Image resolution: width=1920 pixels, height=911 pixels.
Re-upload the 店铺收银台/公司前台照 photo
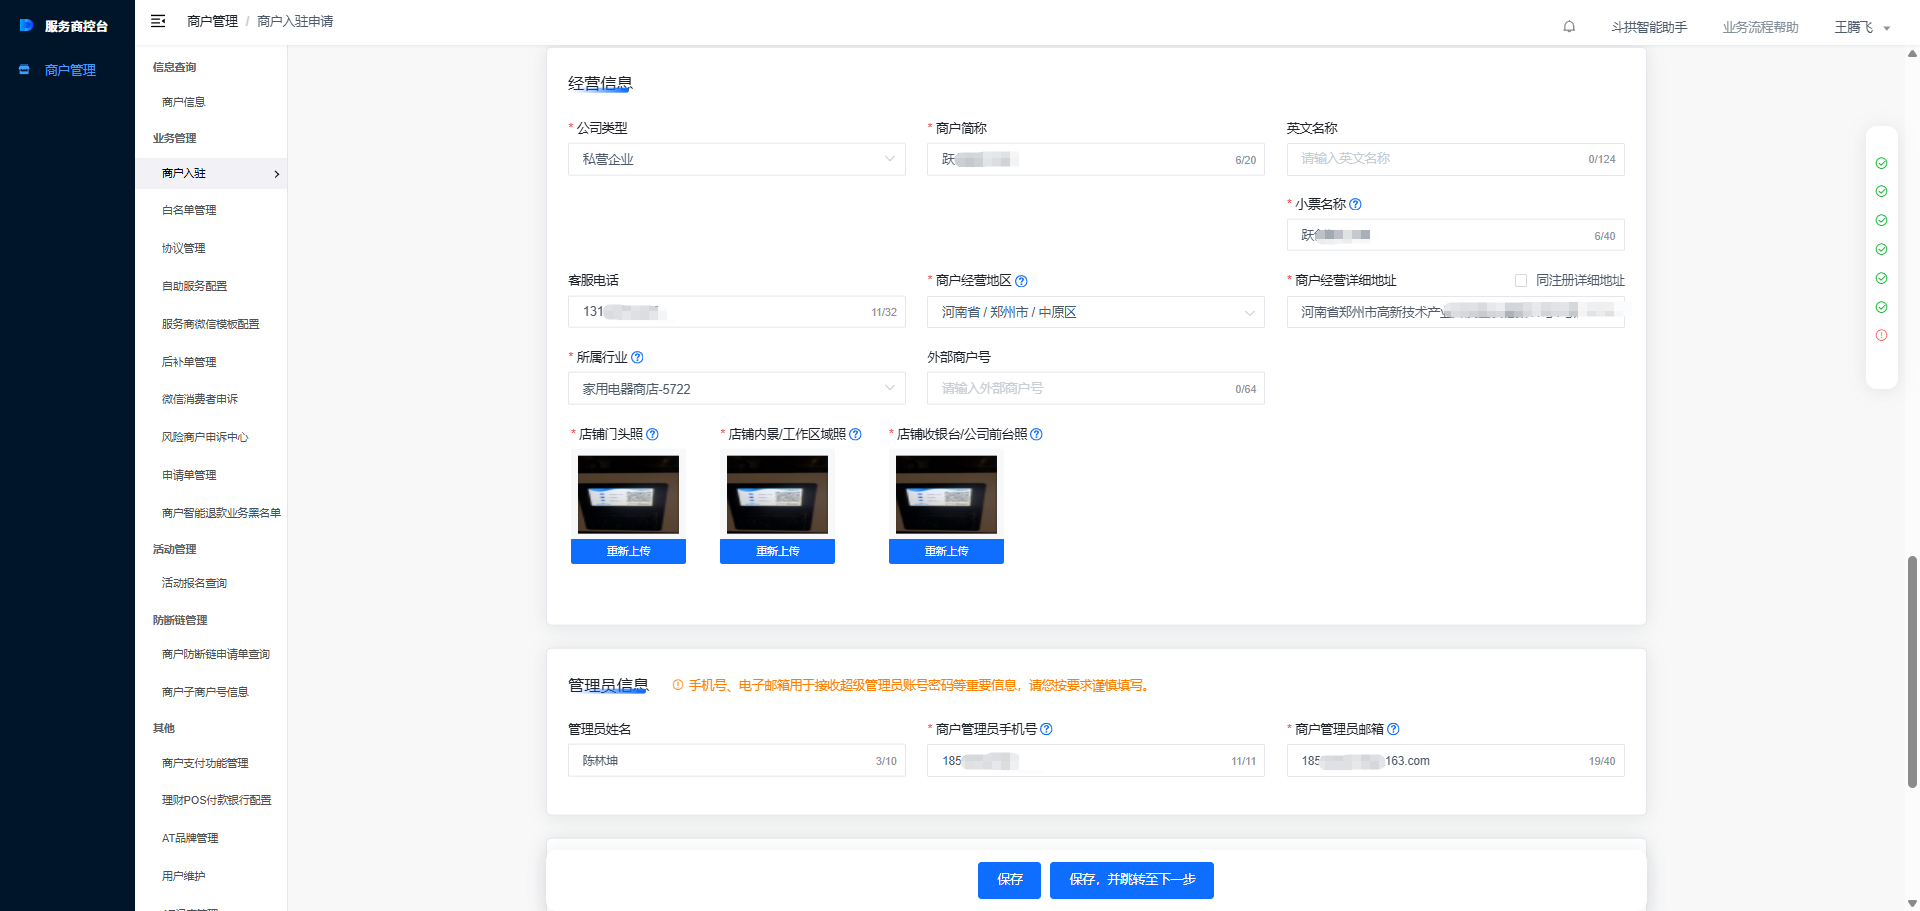pyautogui.click(x=946, y=551)
